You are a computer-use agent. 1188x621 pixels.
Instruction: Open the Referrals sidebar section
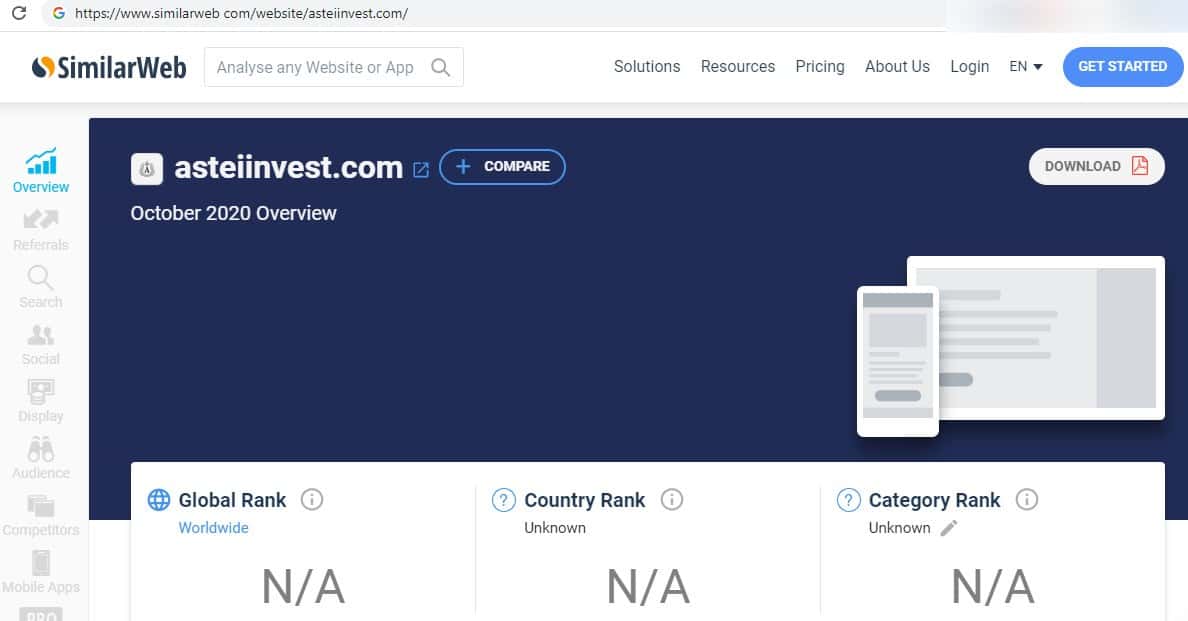click(x=41, y=230)
